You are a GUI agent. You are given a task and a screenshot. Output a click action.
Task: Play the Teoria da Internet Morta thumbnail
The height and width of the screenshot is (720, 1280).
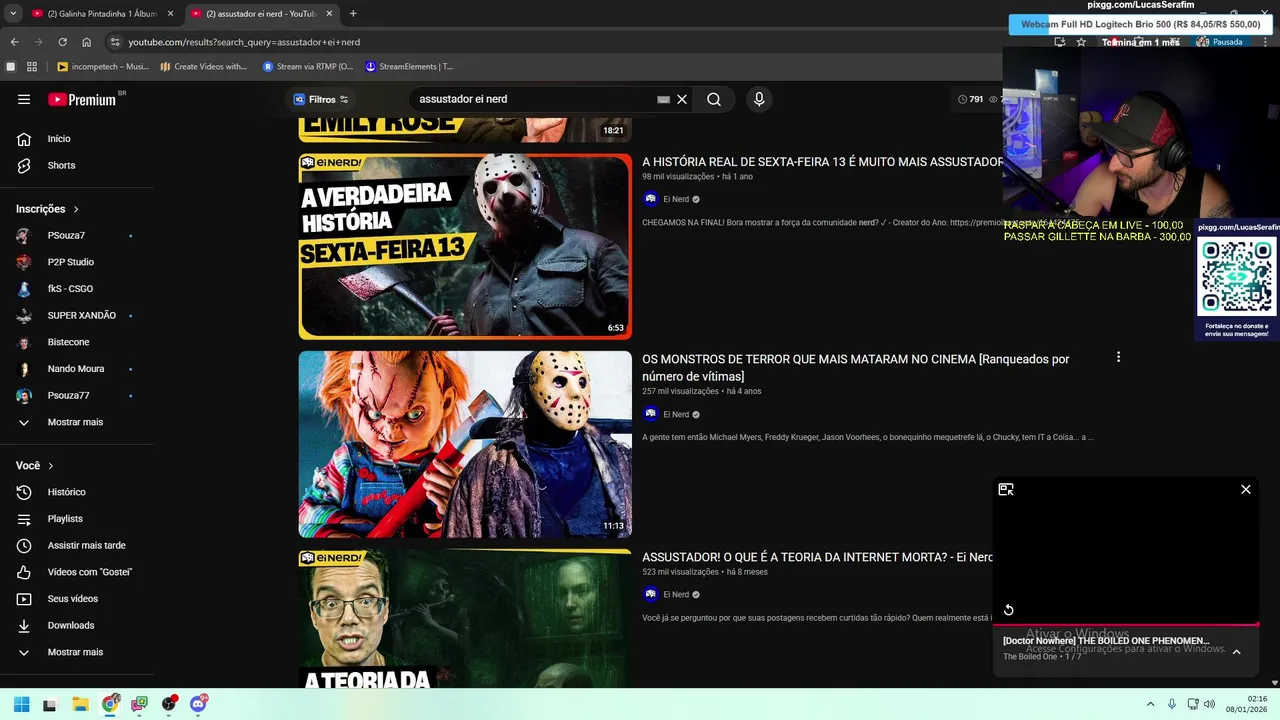465,618
